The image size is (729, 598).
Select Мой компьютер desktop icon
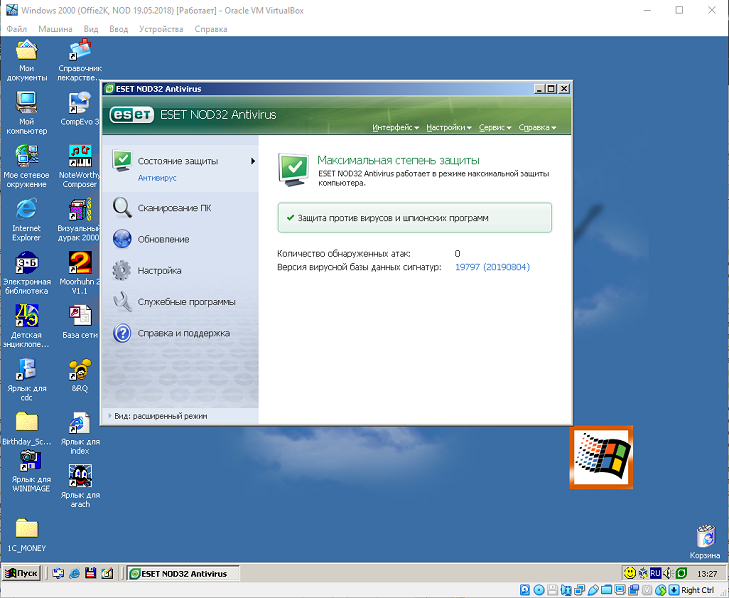click(27, 113)
